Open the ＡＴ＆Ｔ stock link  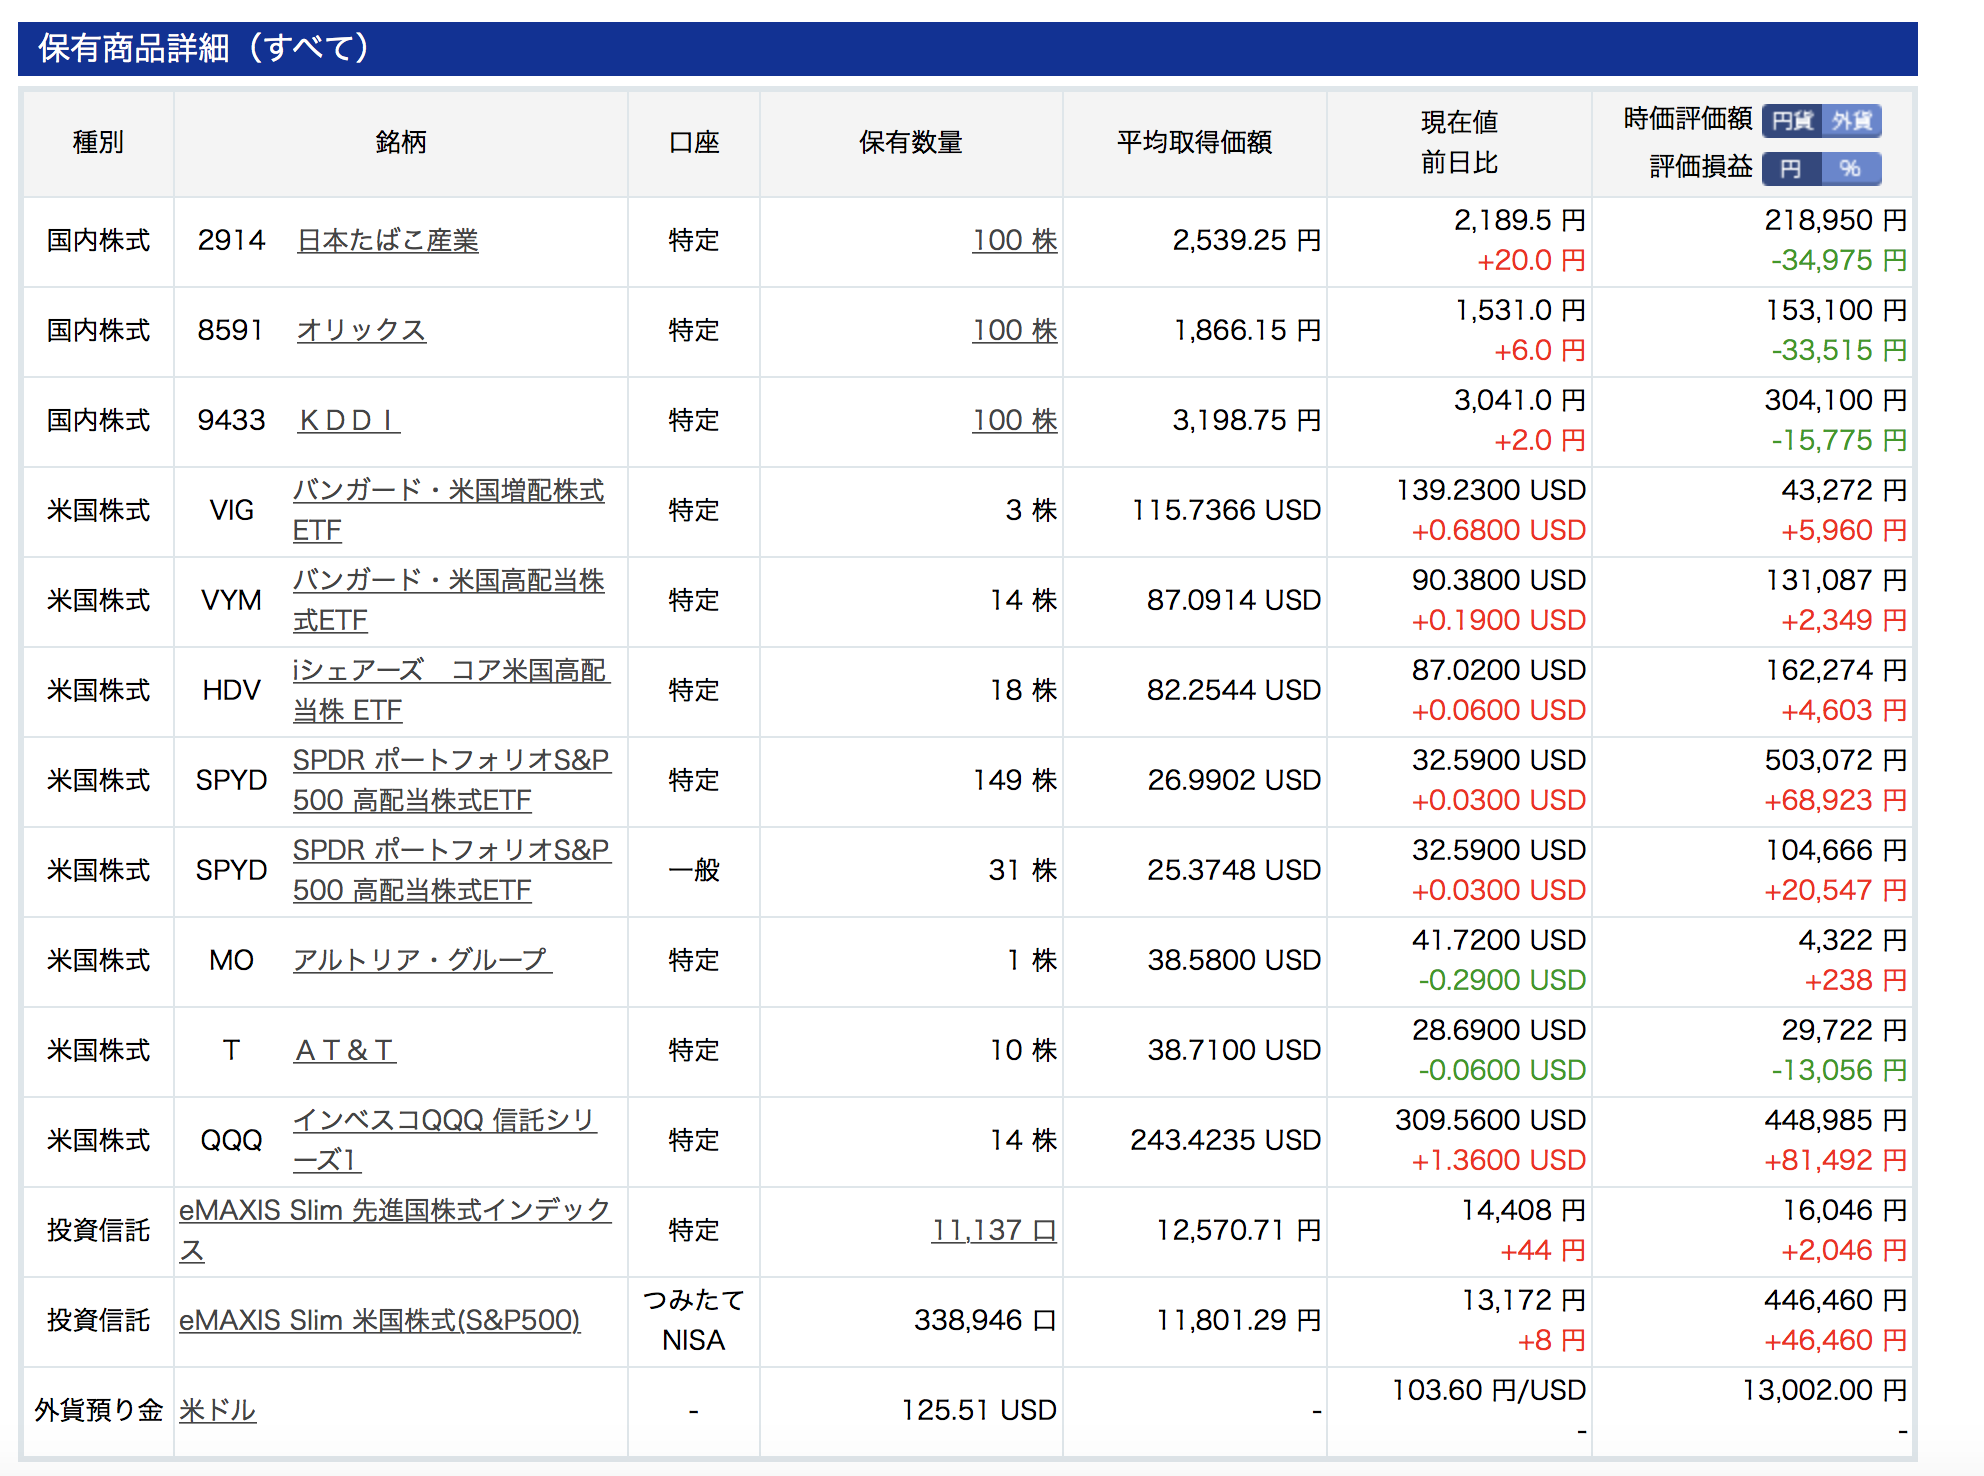345,1051
